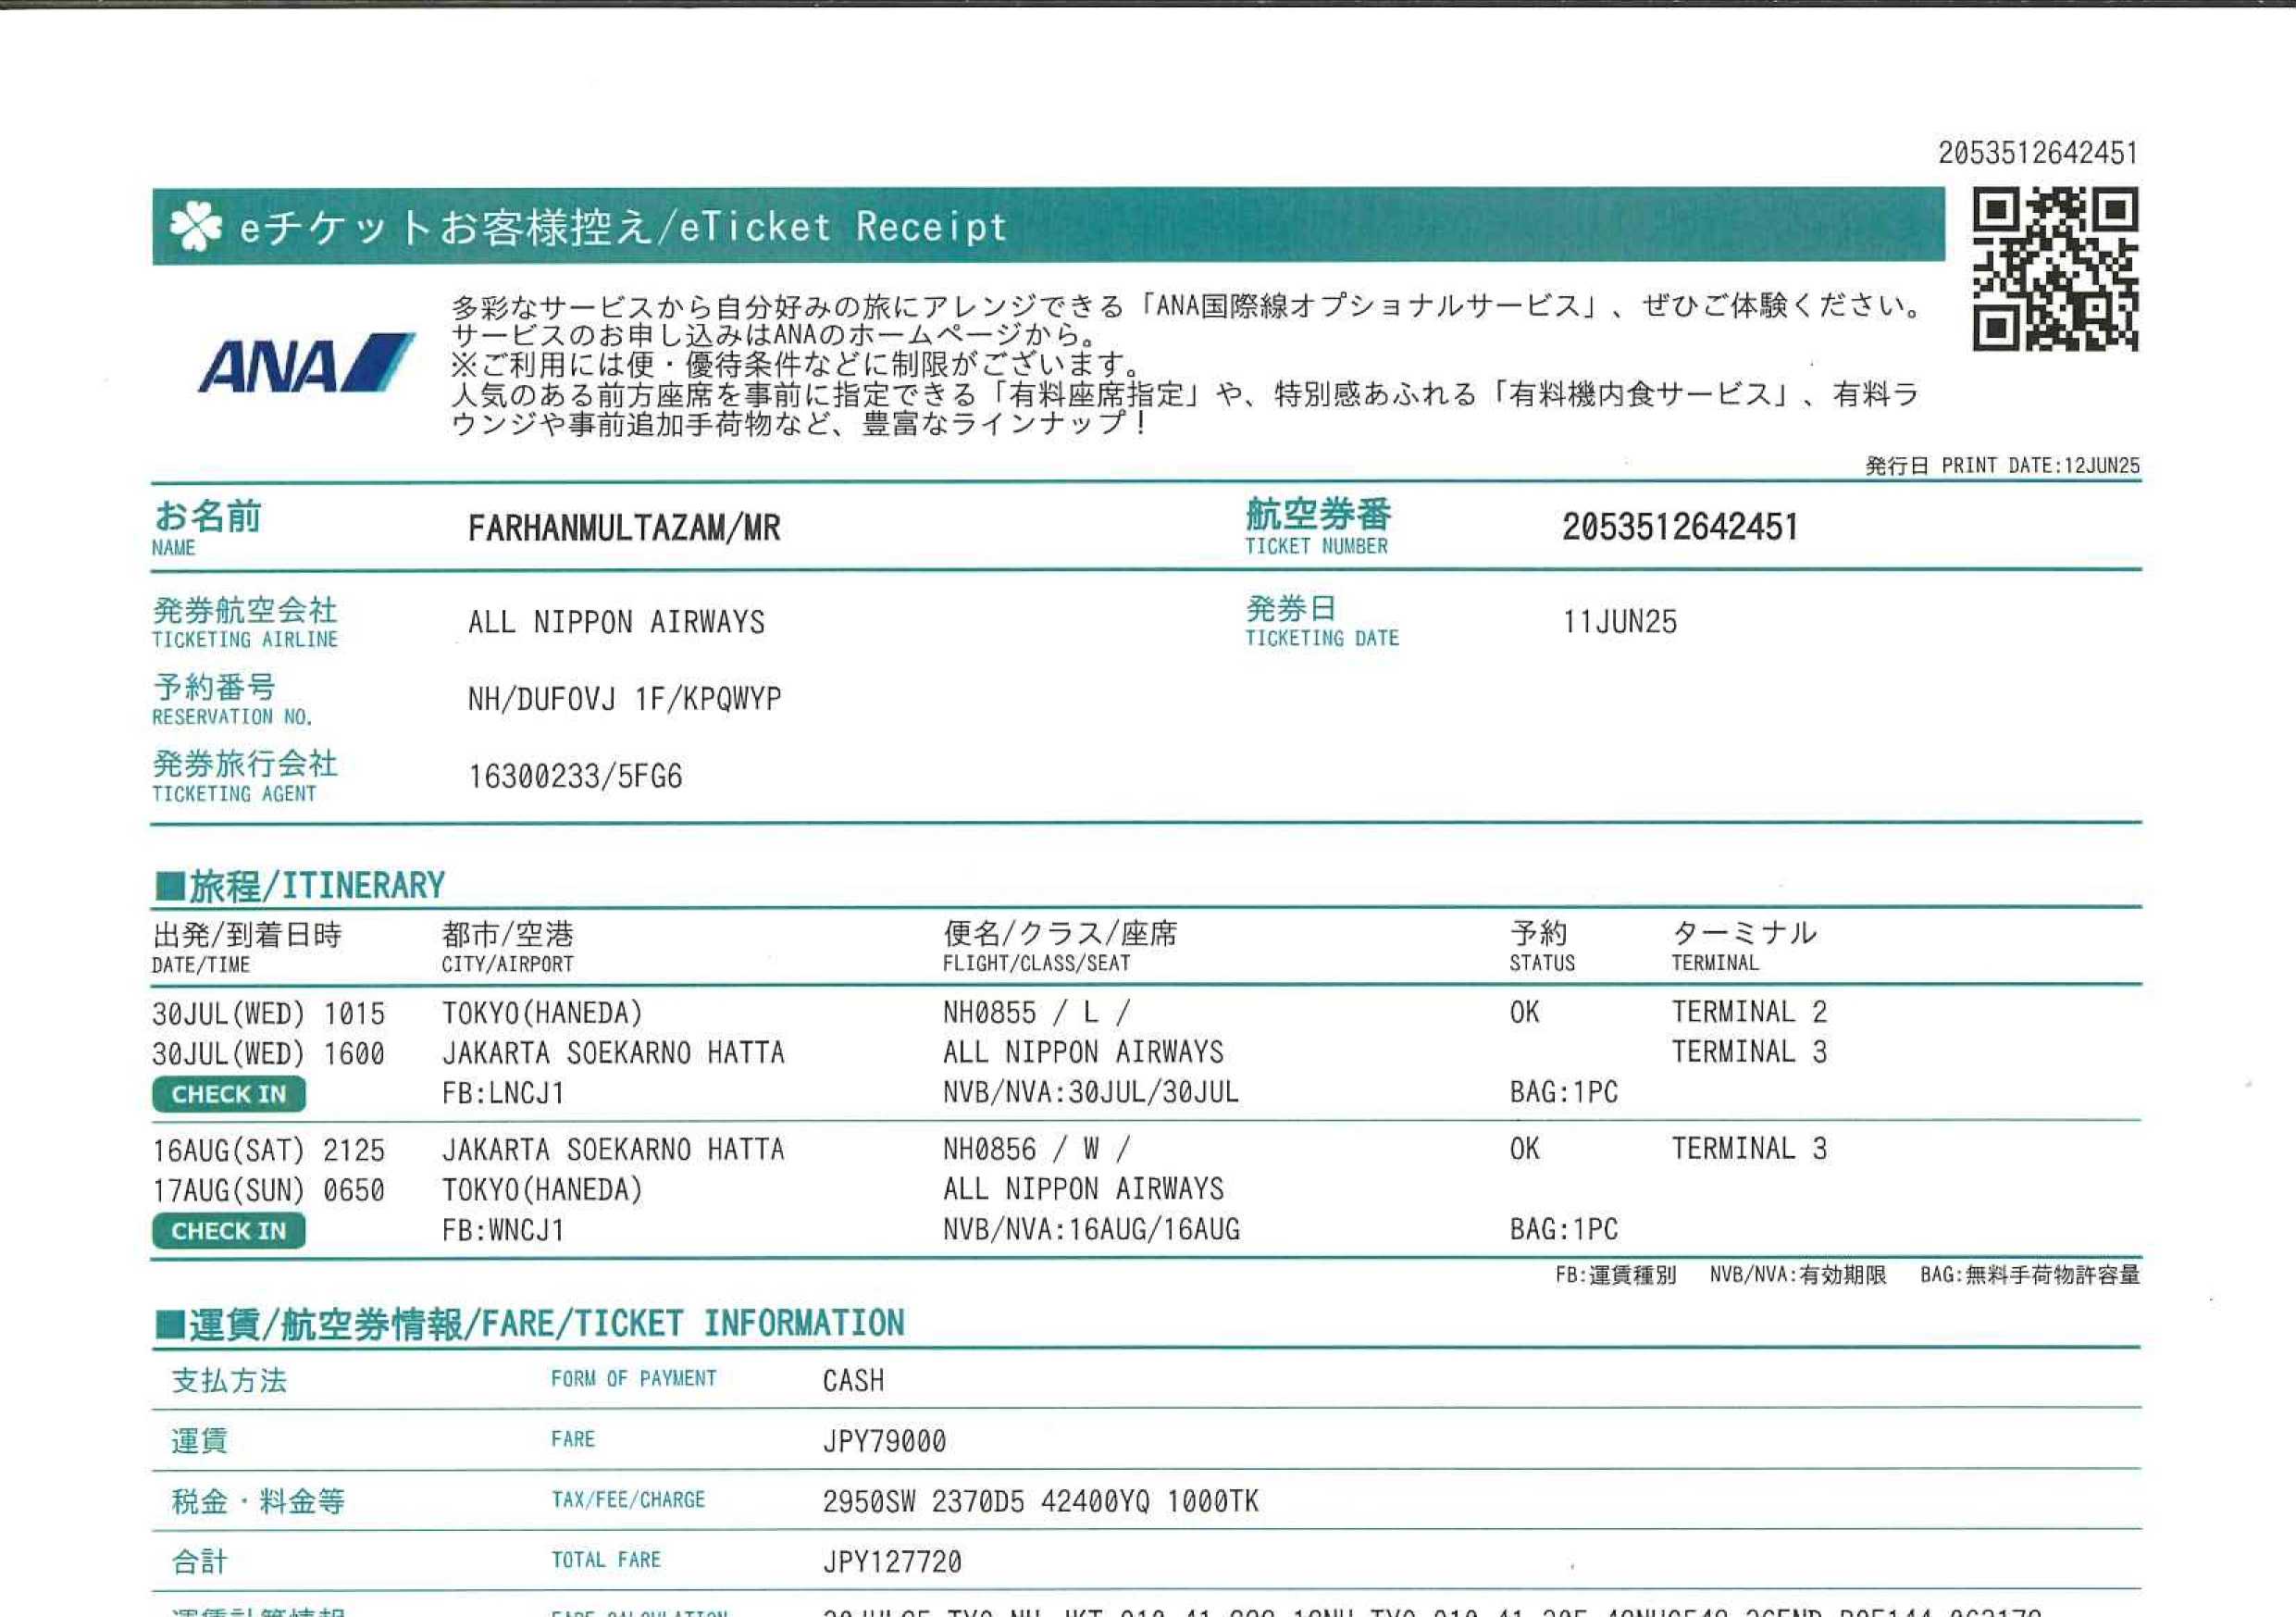Click the QR code image

[2055, 269]
